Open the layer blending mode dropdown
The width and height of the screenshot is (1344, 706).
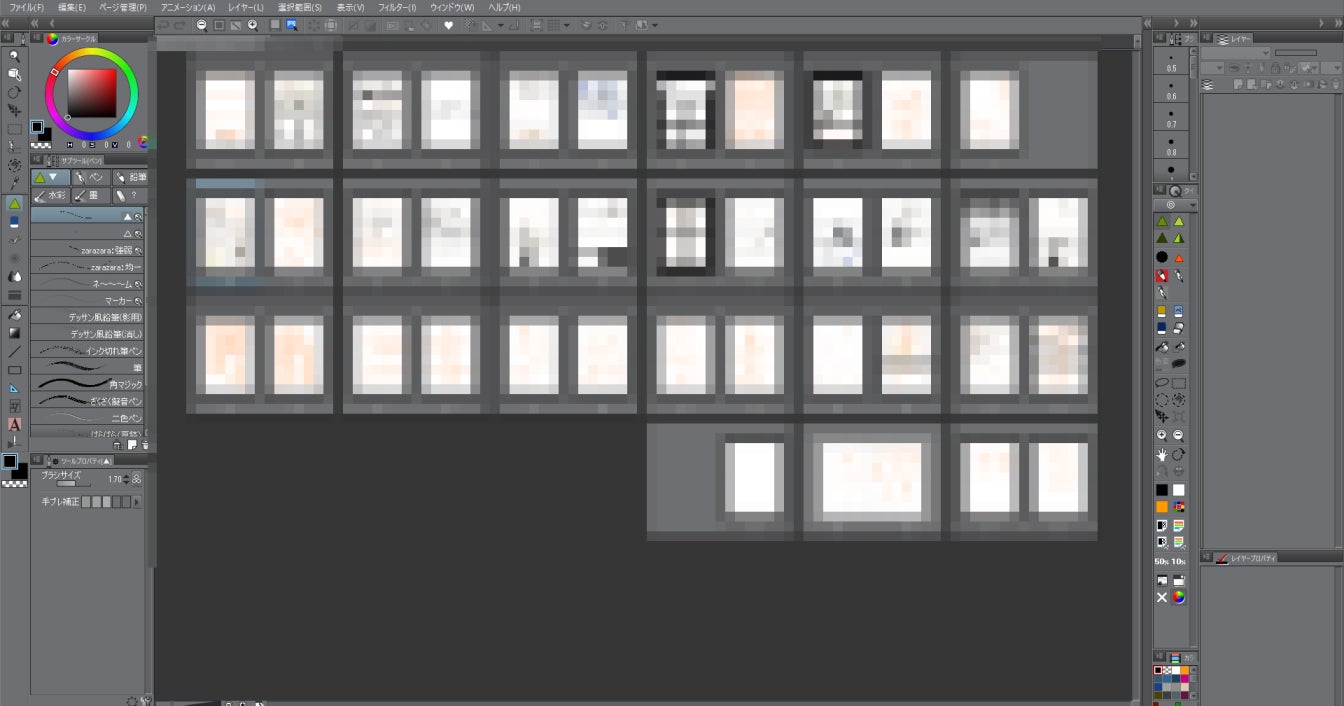(1236, 53)
